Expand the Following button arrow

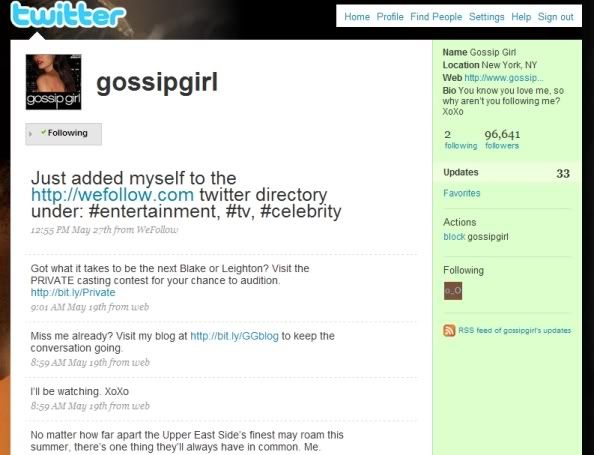click(x=31, y=134)
